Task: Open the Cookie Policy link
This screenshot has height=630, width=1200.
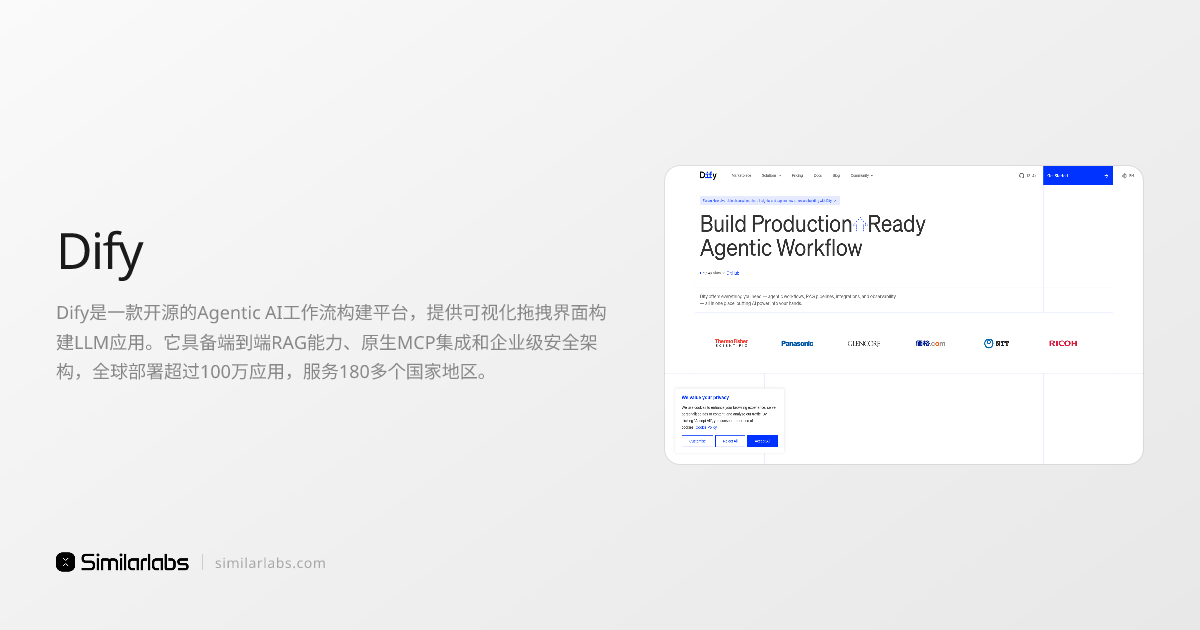Action: tap(706, 427)
